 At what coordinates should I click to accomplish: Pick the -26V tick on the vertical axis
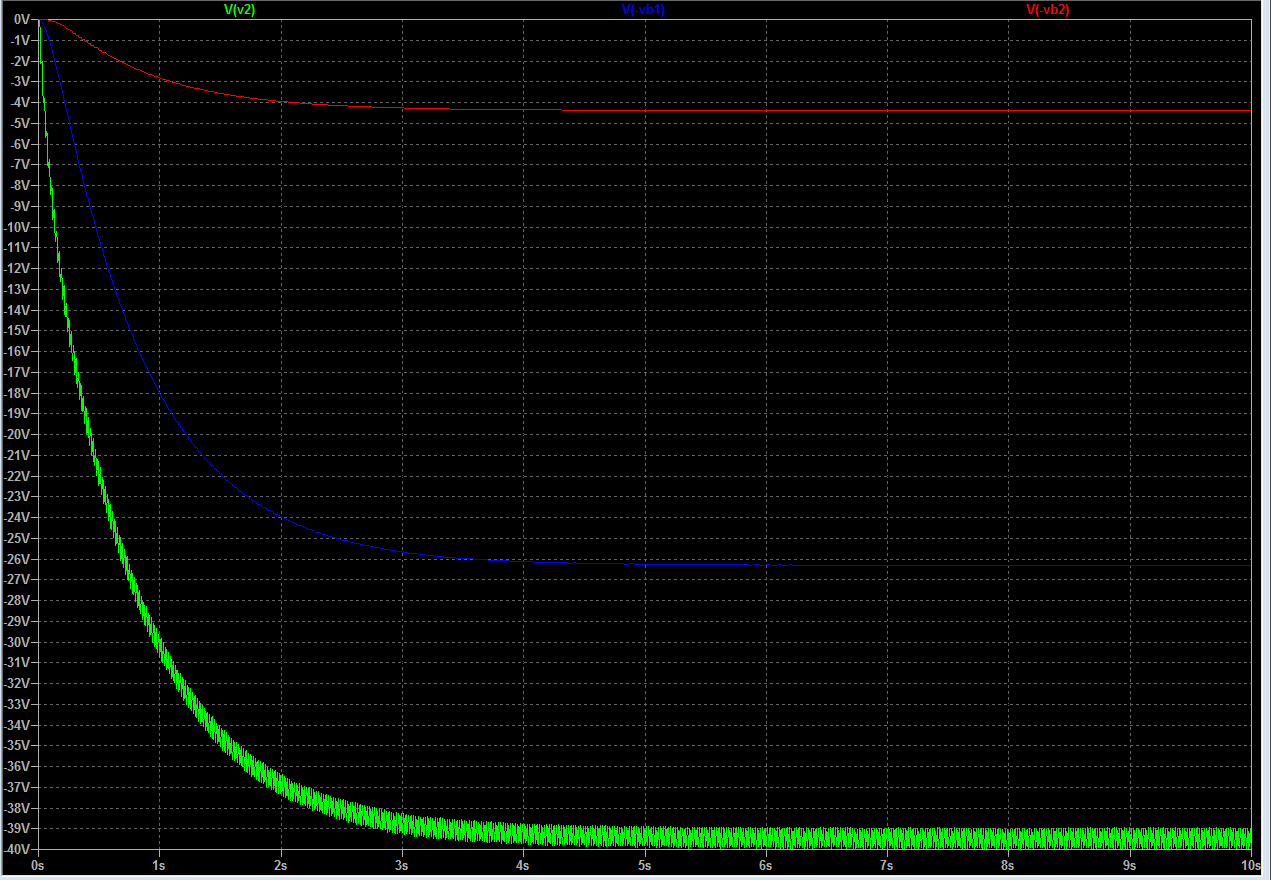[16, 559]
